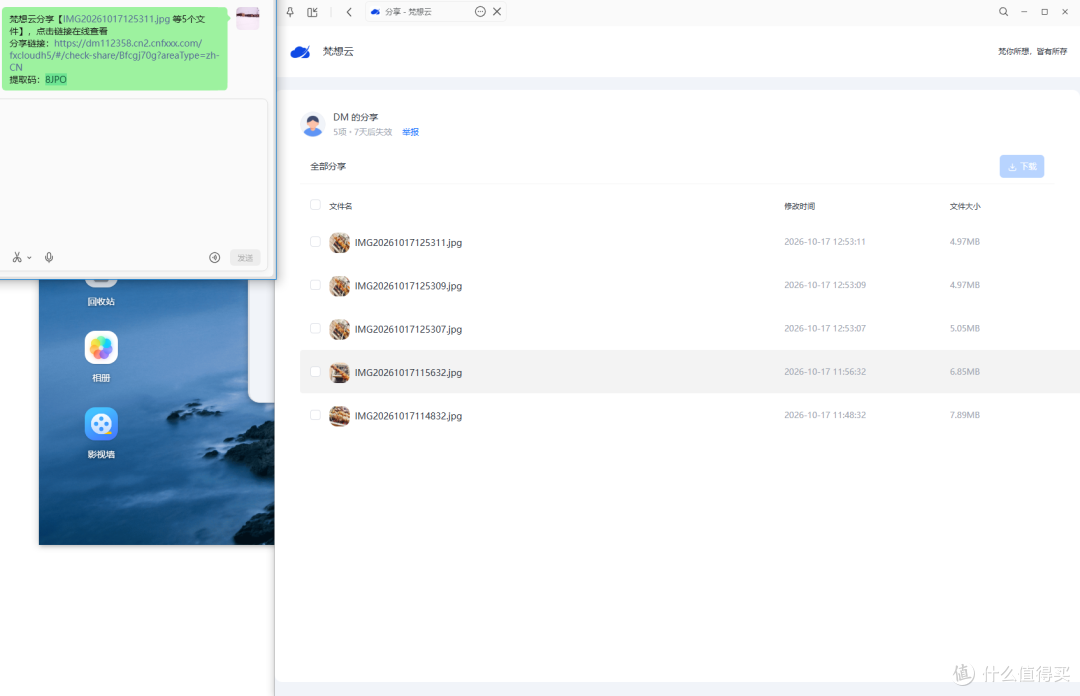
Task: Click the thumbnail of IMG20261017125307.jpg
Action: point(340,329)
